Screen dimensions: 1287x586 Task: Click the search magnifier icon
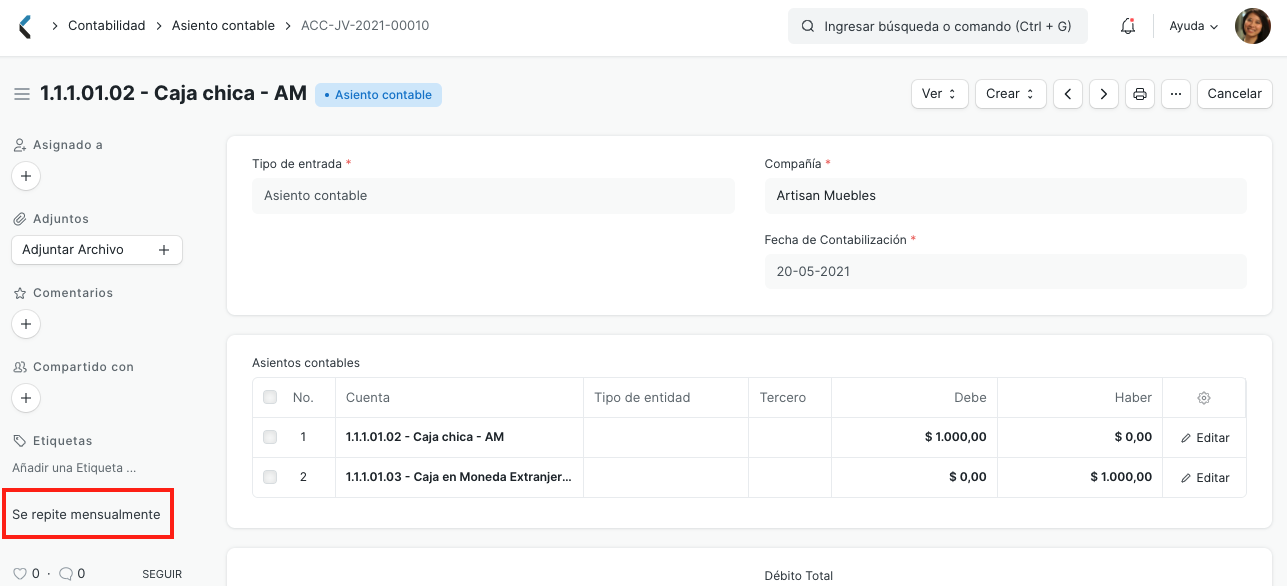click(807, 27)
